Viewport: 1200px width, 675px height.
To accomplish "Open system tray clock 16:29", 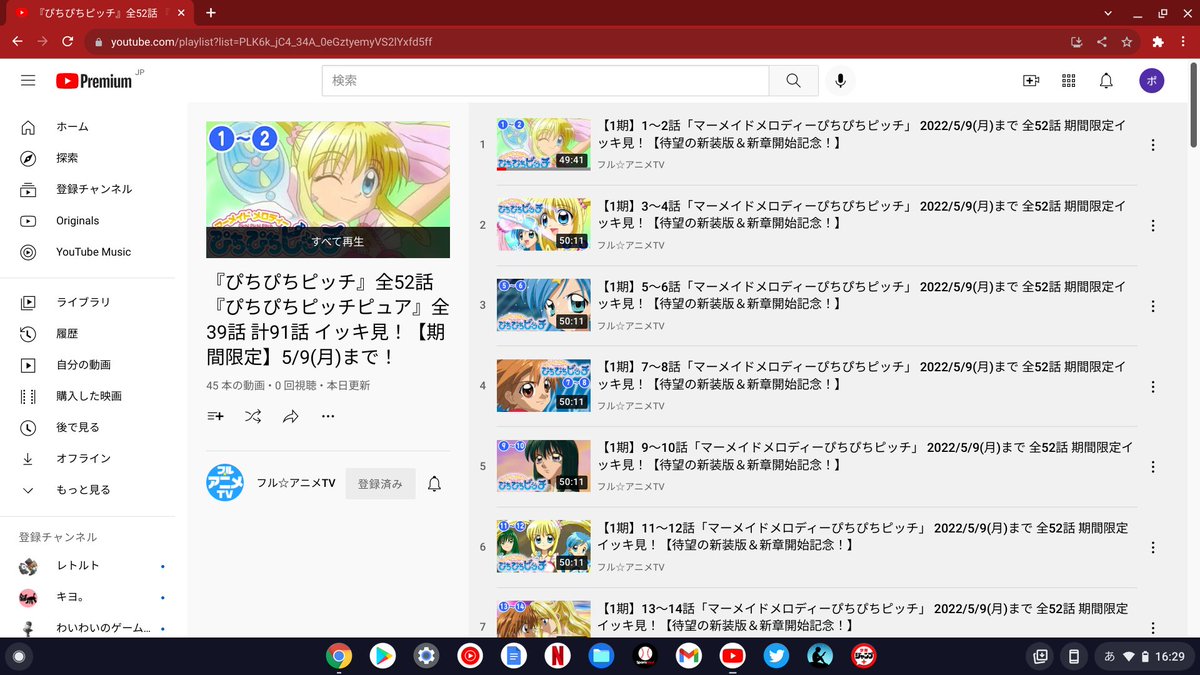I will coord(1168,657).
